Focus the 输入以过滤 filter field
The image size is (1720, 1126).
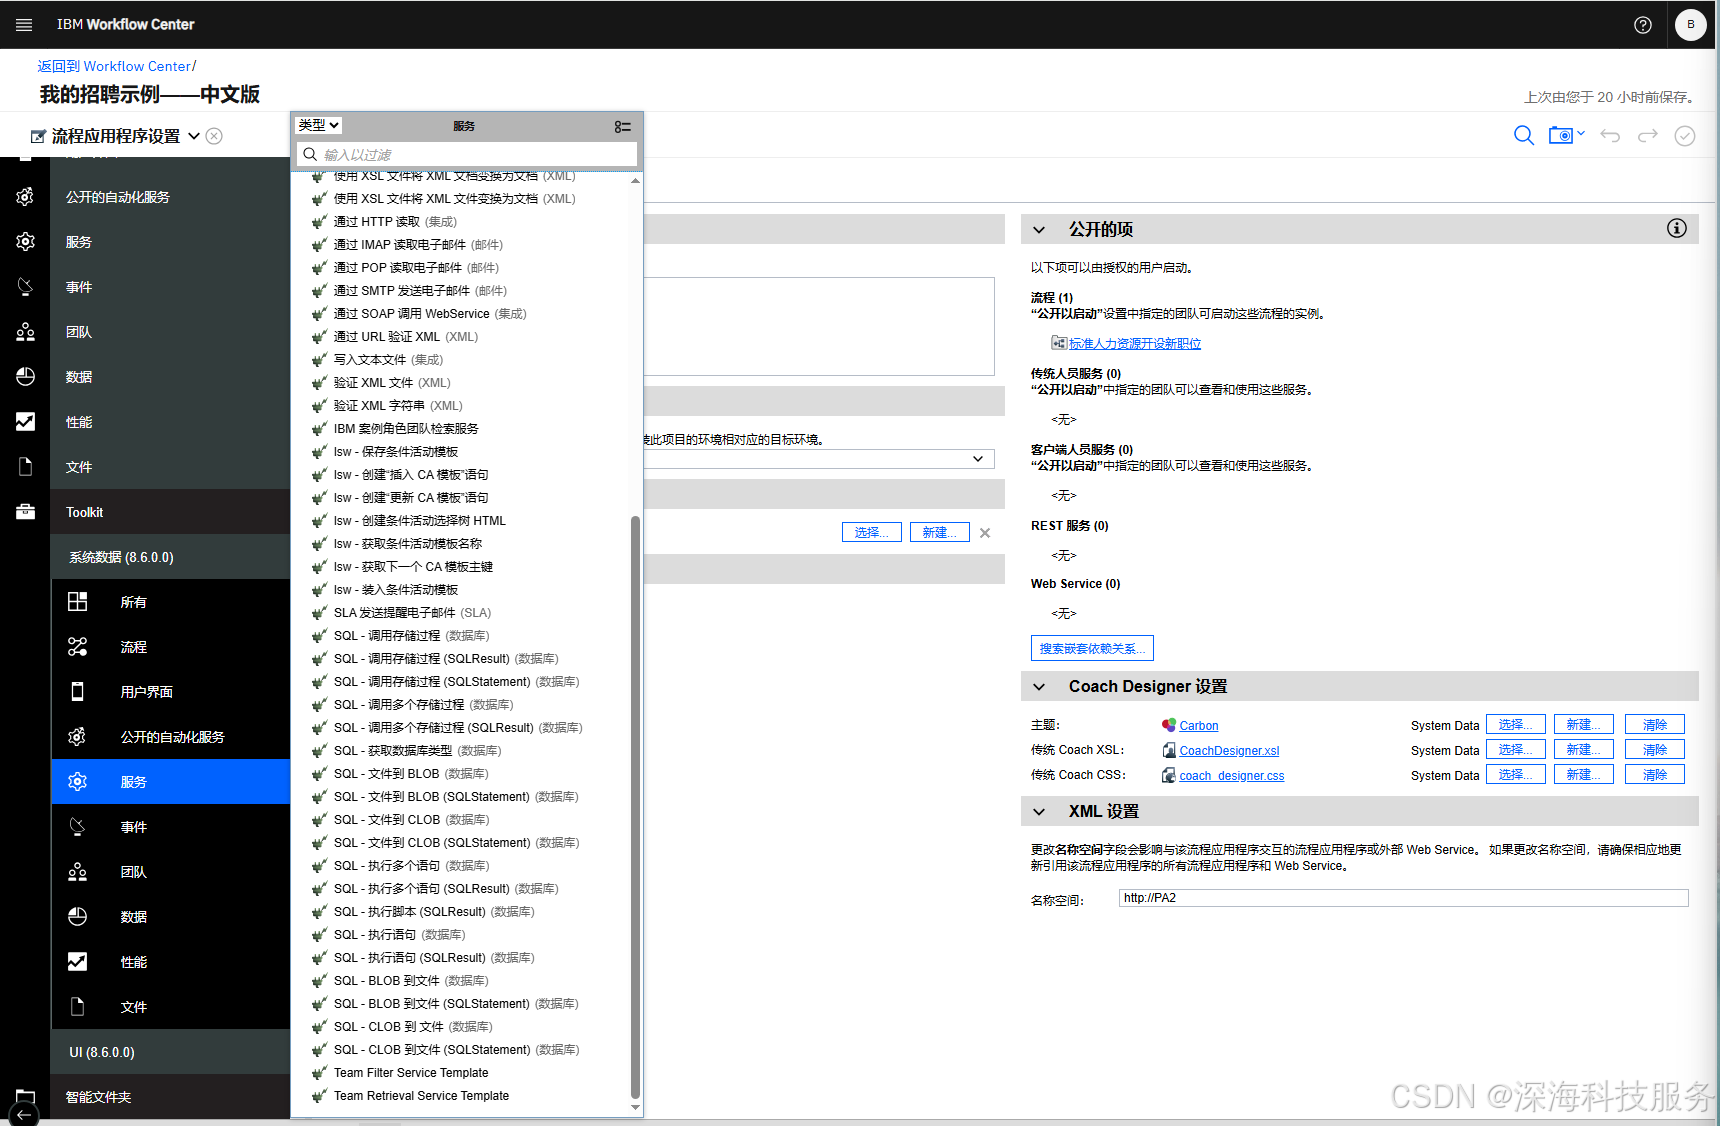pyautogui.click(x=467, y=154)
